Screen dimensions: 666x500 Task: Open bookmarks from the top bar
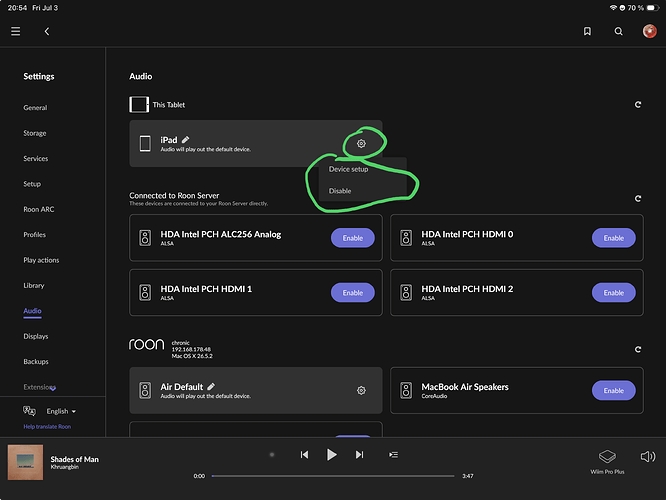[x=587, y=31]
